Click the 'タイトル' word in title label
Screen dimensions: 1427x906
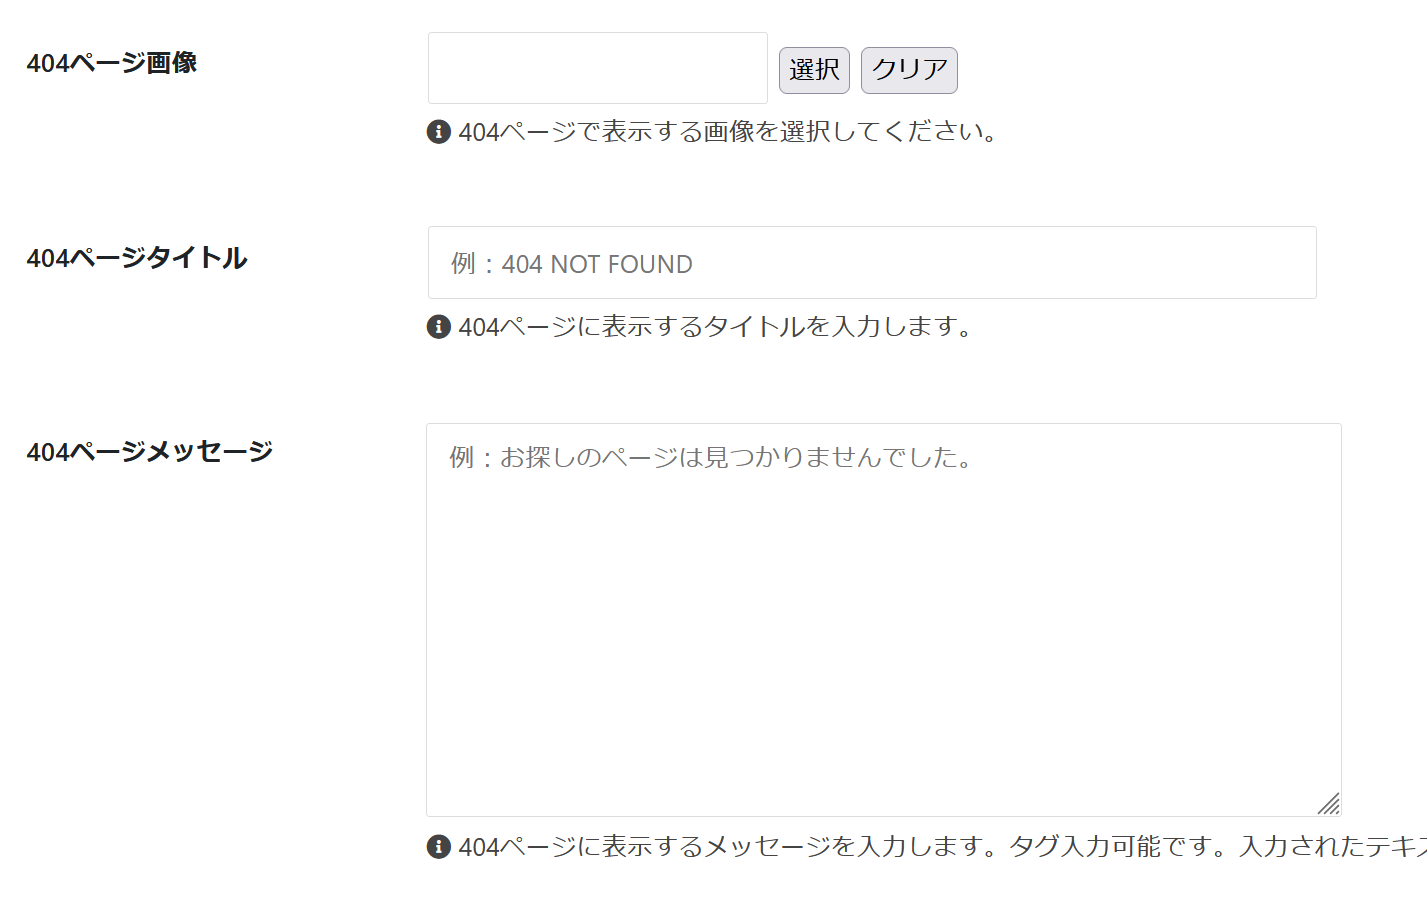tap(196, 258)
